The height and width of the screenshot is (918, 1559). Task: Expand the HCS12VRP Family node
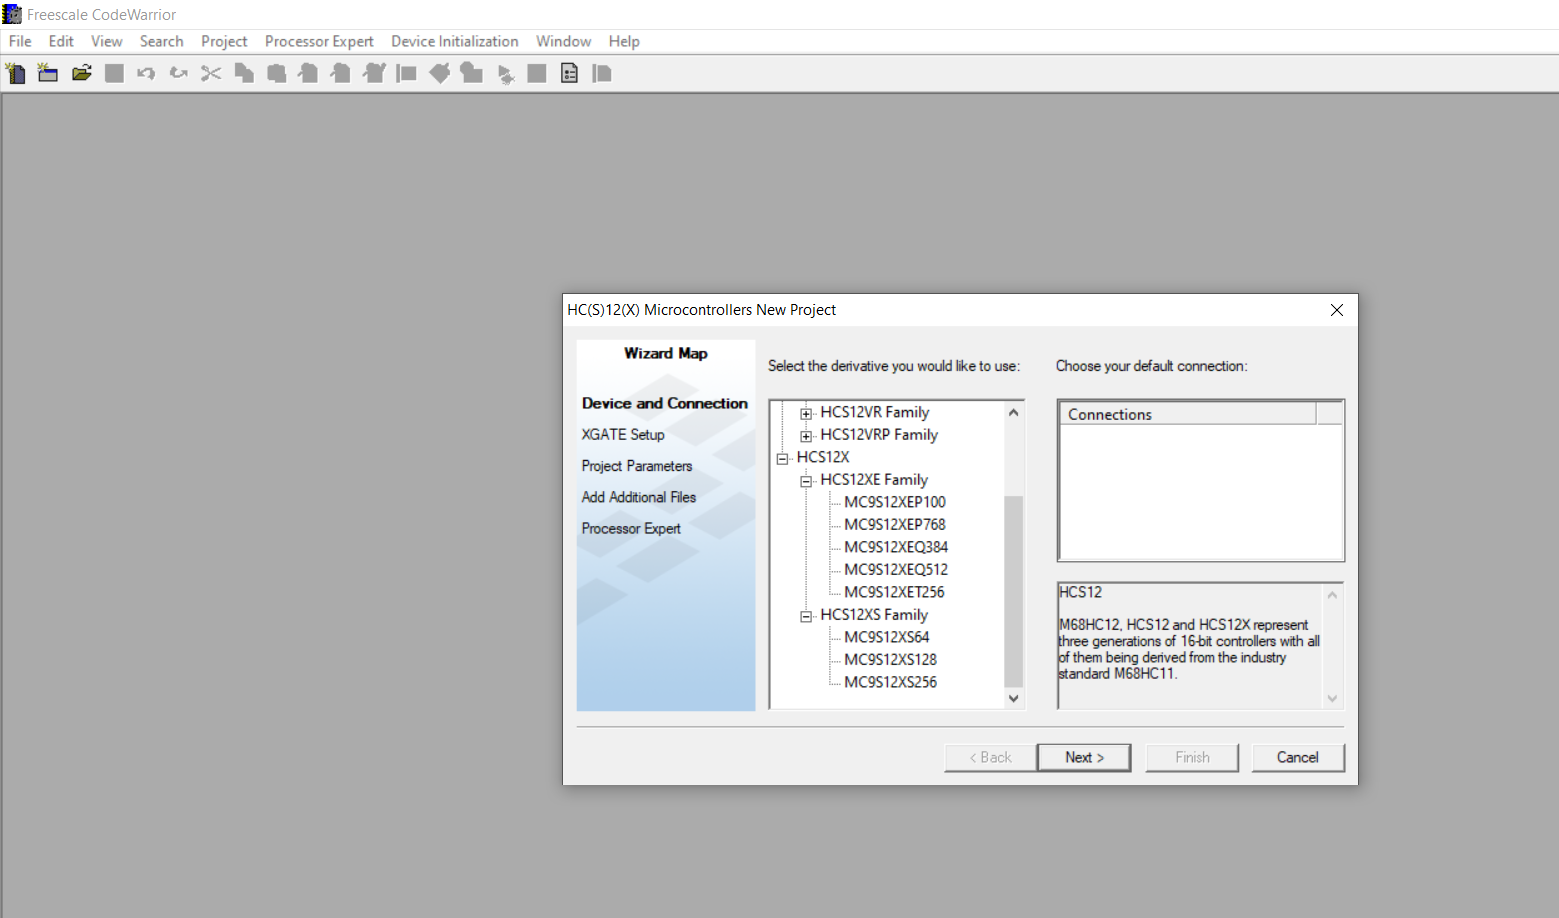(806, 435)
